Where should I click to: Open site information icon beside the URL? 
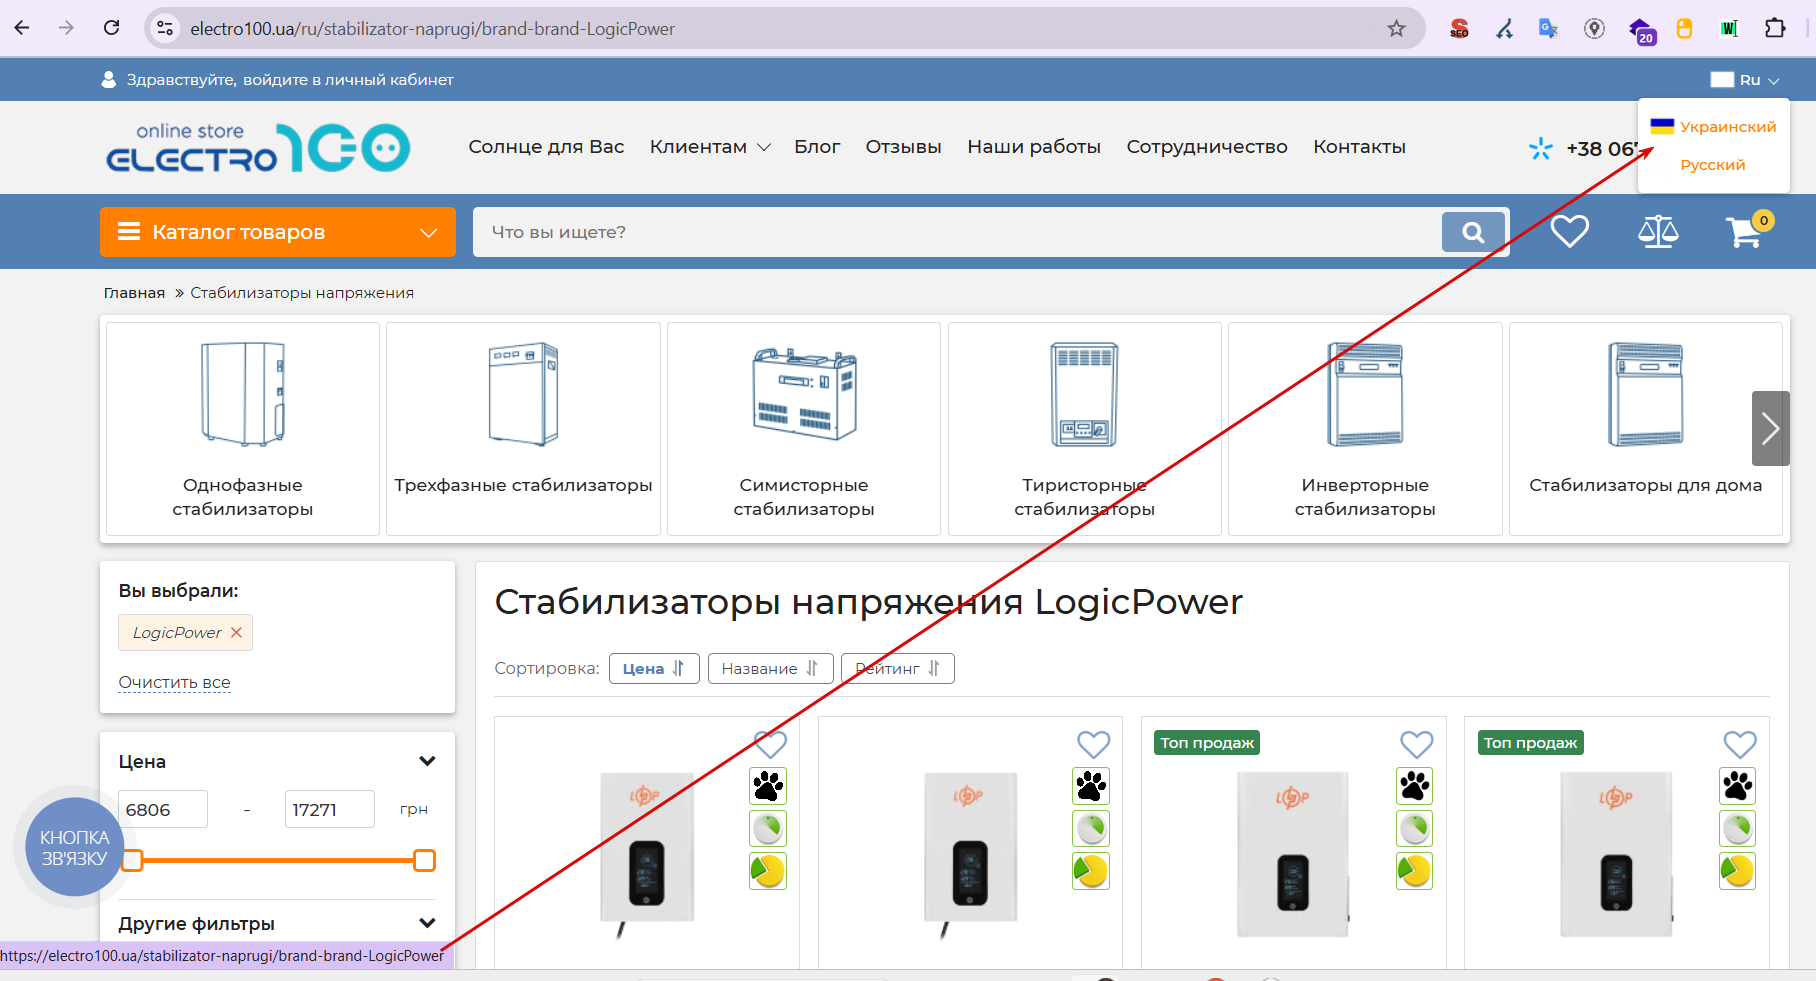tap(165, 28)
